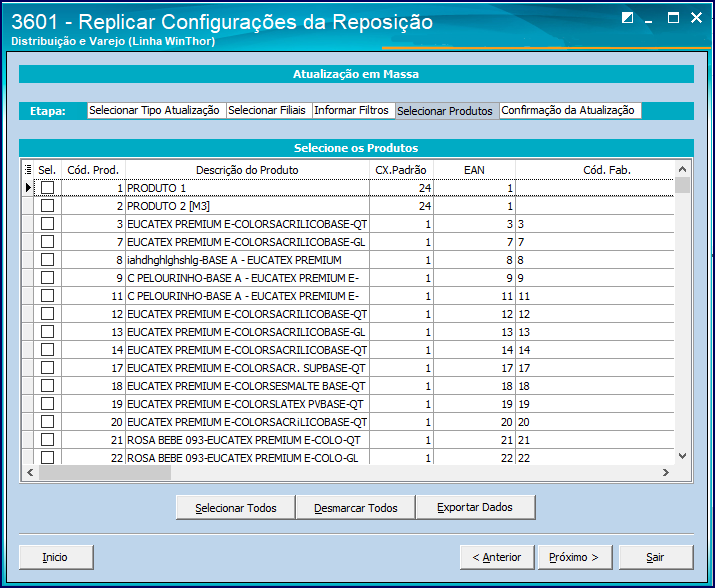This screenshot has height=588, width=715.
Task: Sort by Descrição do Produto column header
Action: point(247,170)
